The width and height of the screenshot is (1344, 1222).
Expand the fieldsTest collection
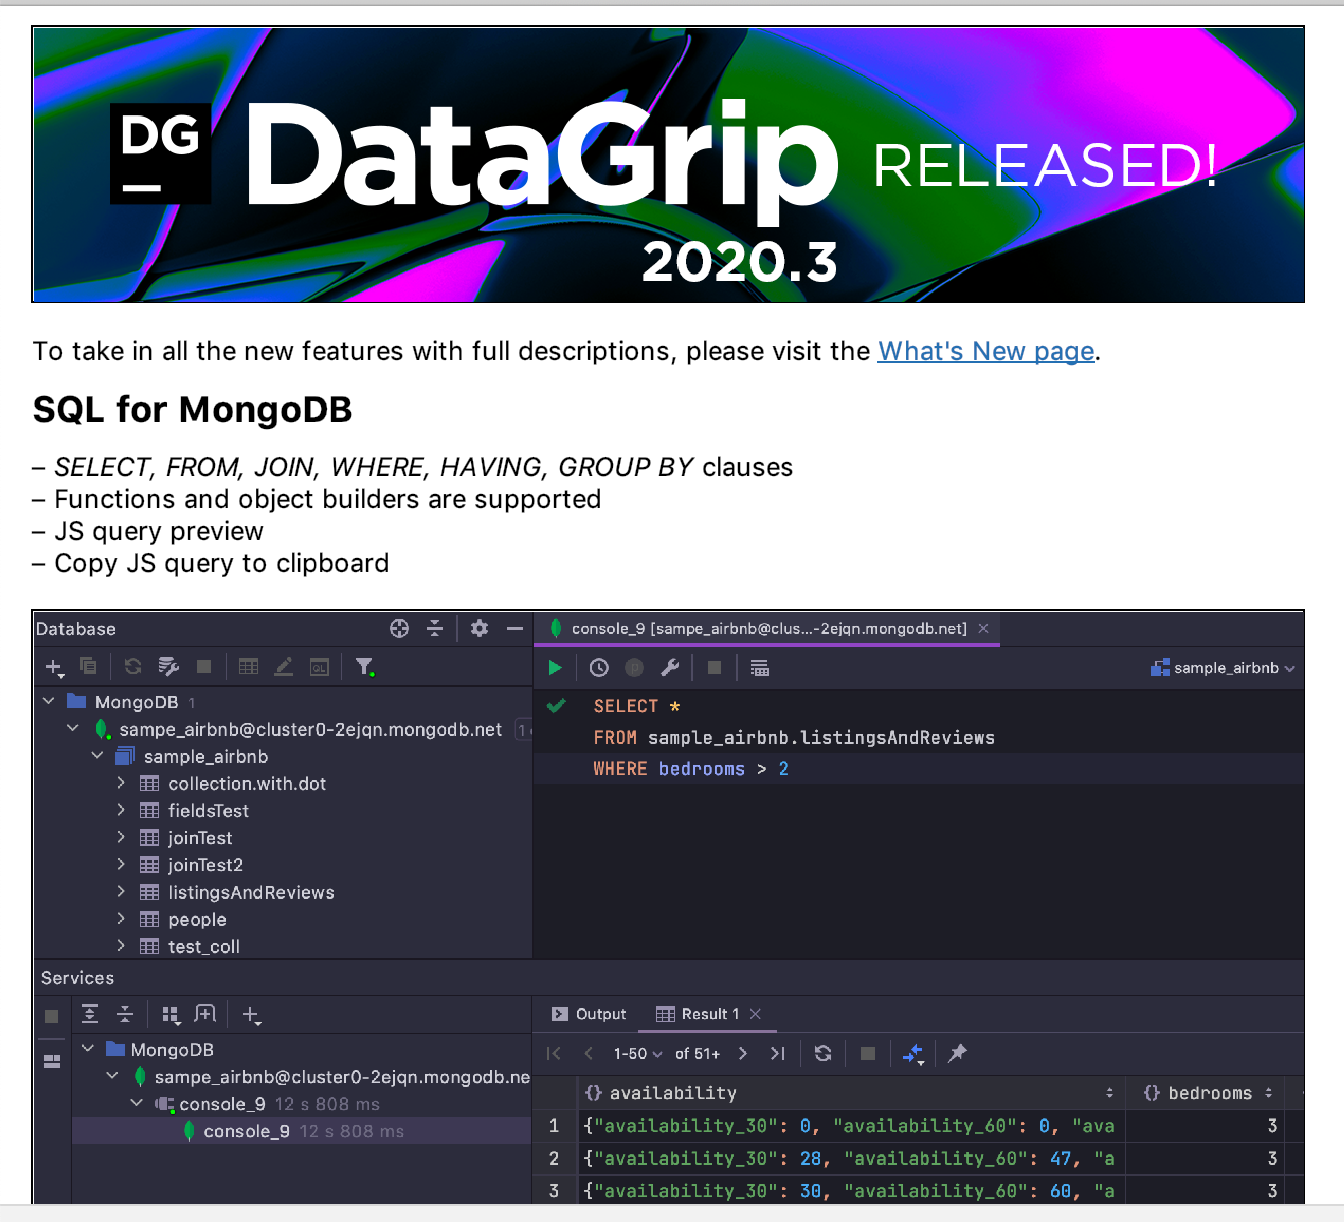(121, 809)
